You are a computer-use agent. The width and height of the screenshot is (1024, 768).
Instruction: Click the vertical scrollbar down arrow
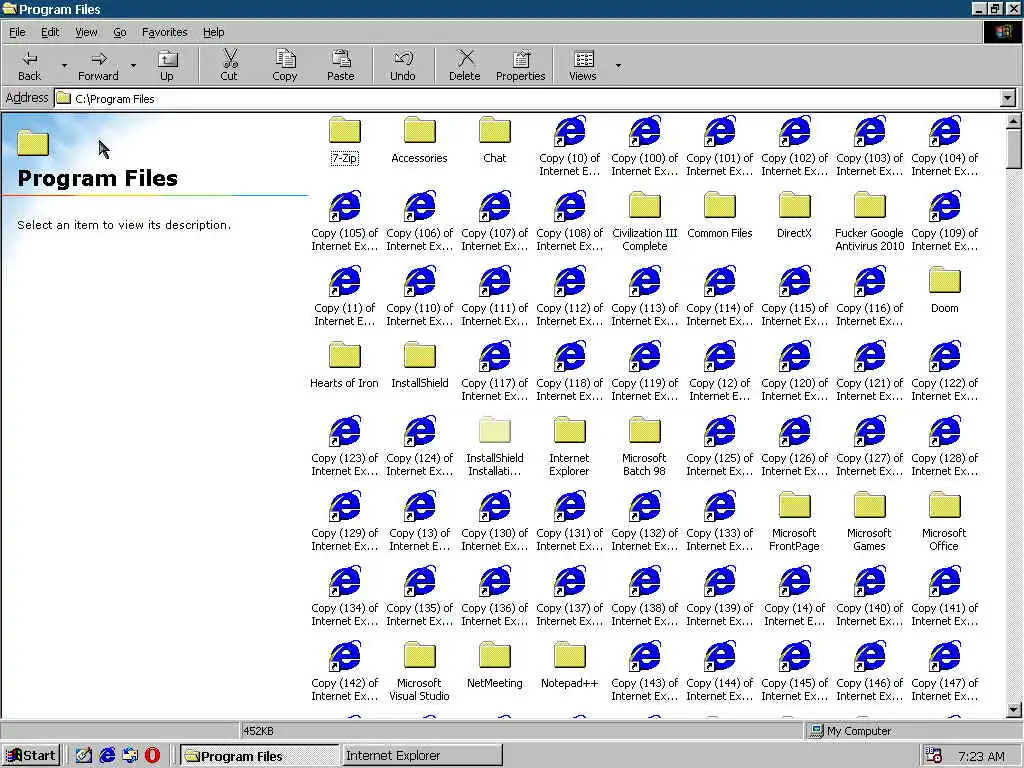tap(1013, 710)
